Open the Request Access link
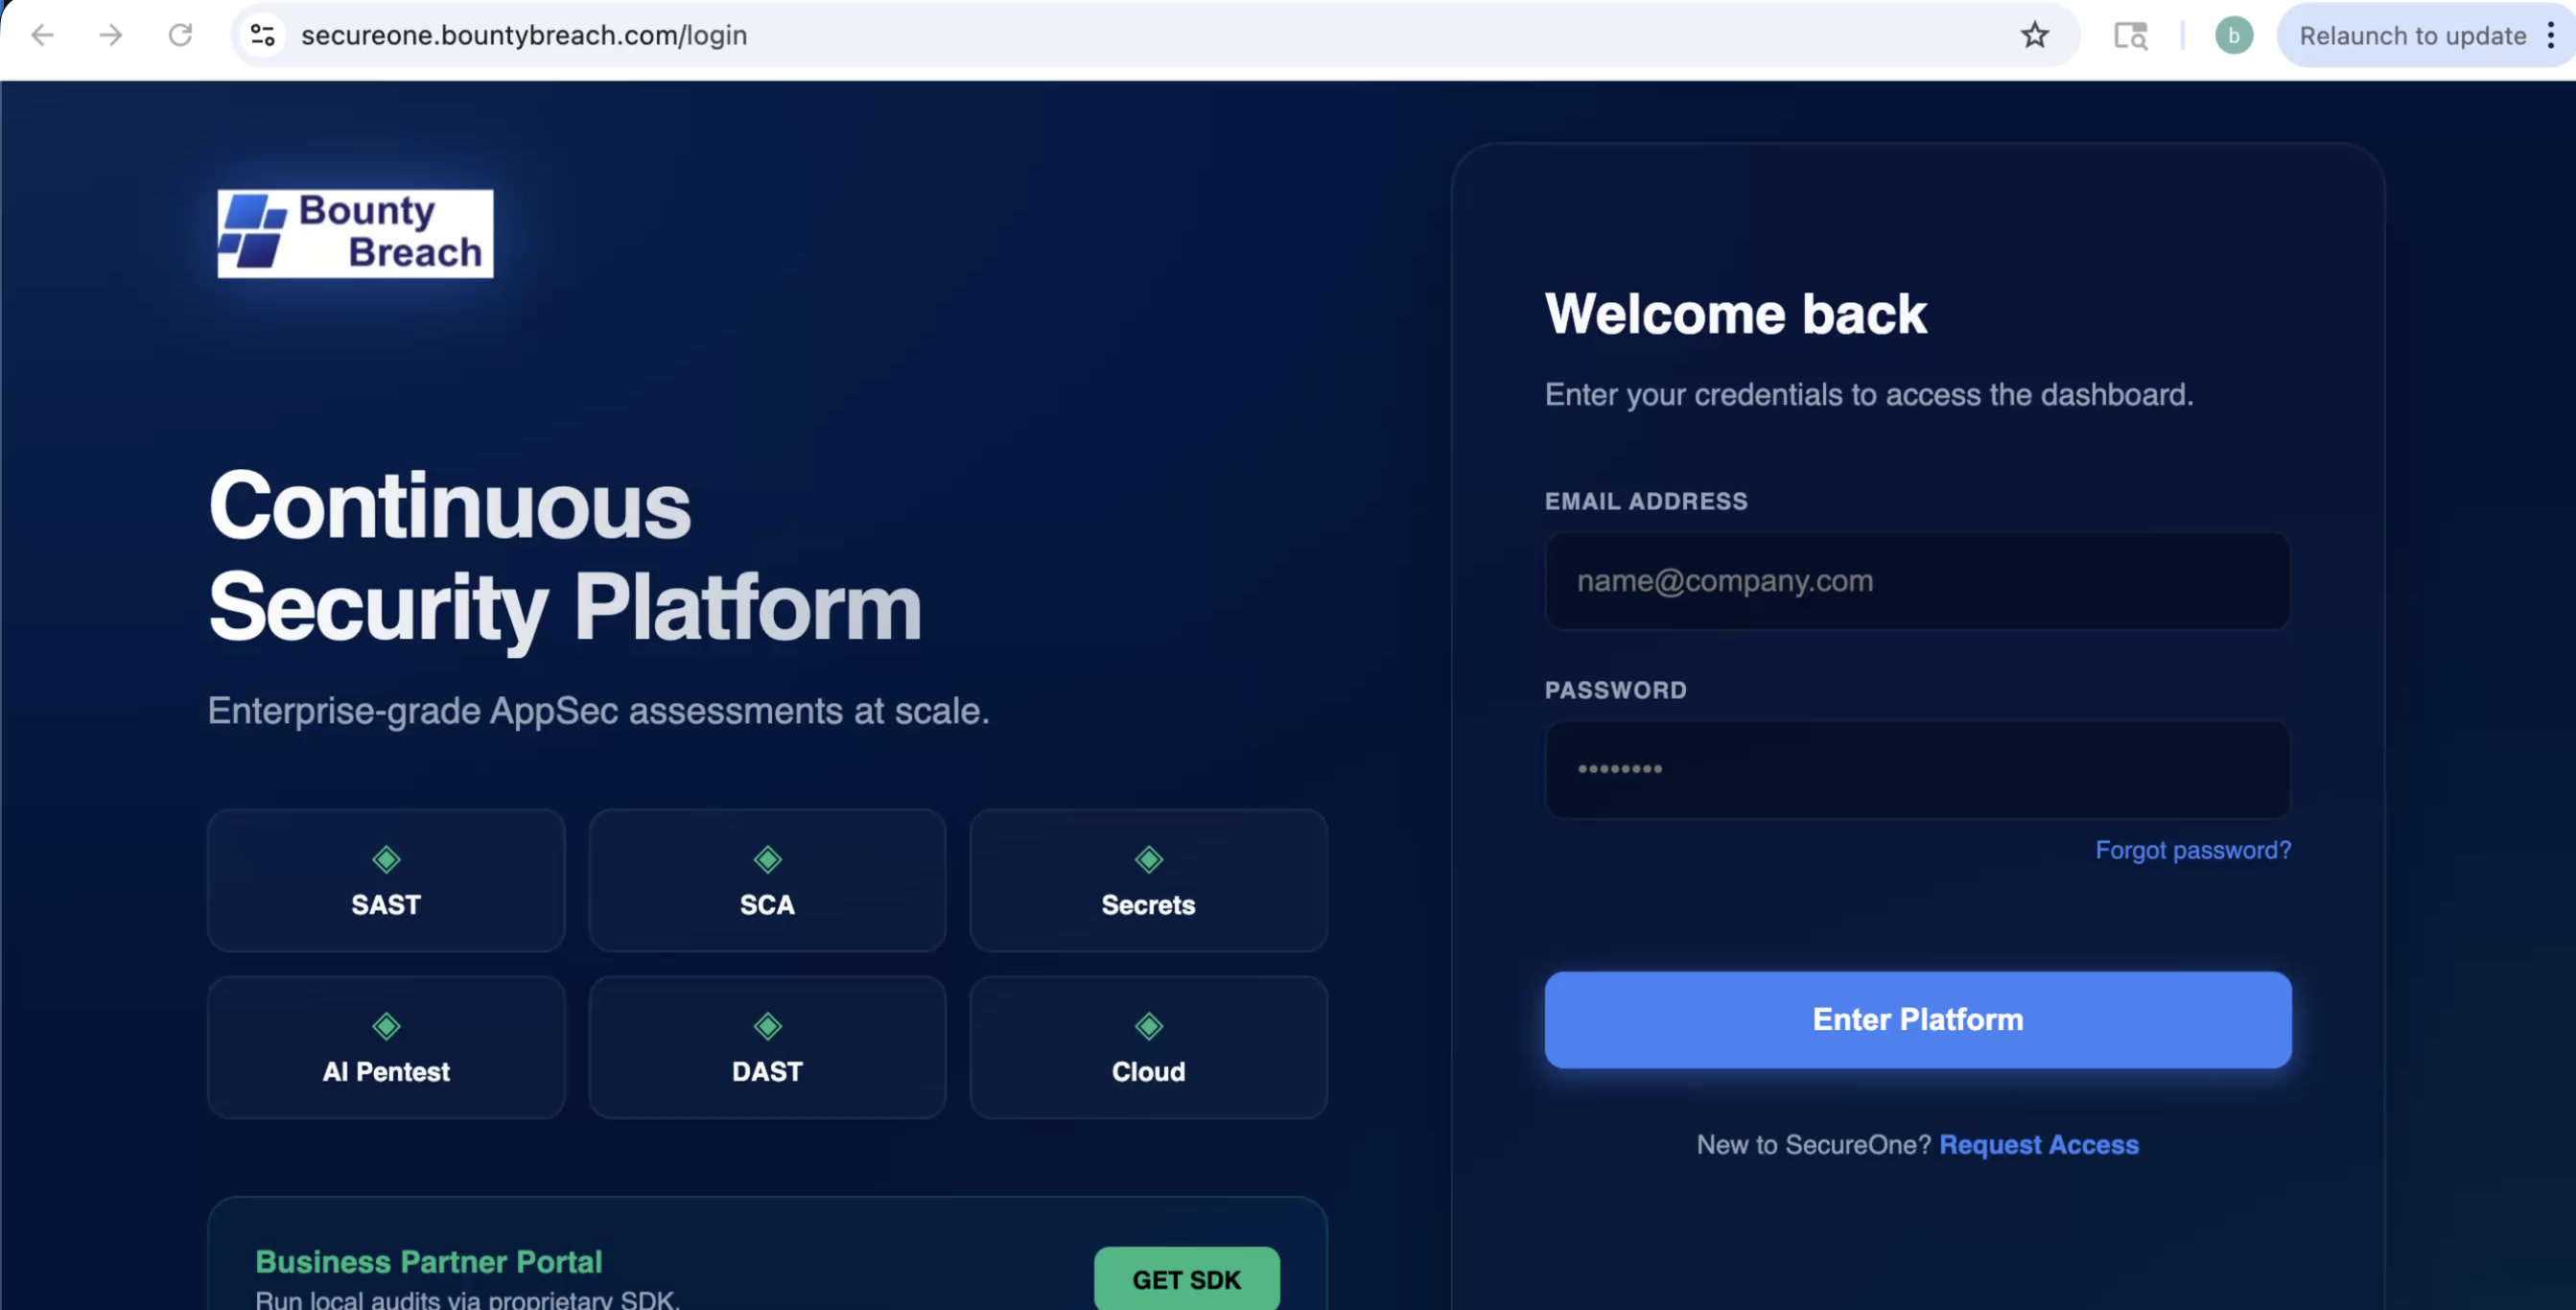 (x=2038, y=1144)
